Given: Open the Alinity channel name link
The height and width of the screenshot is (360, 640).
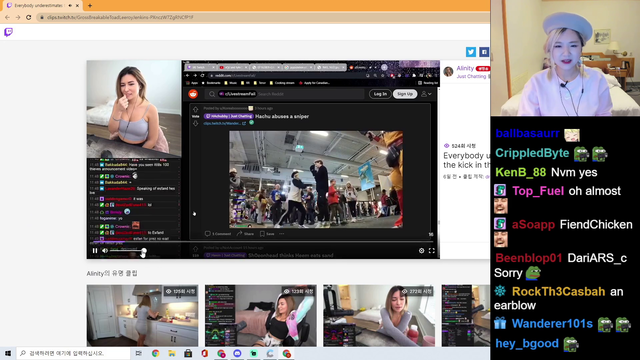Looking at the screenshot, I should [x=465, y=68].
